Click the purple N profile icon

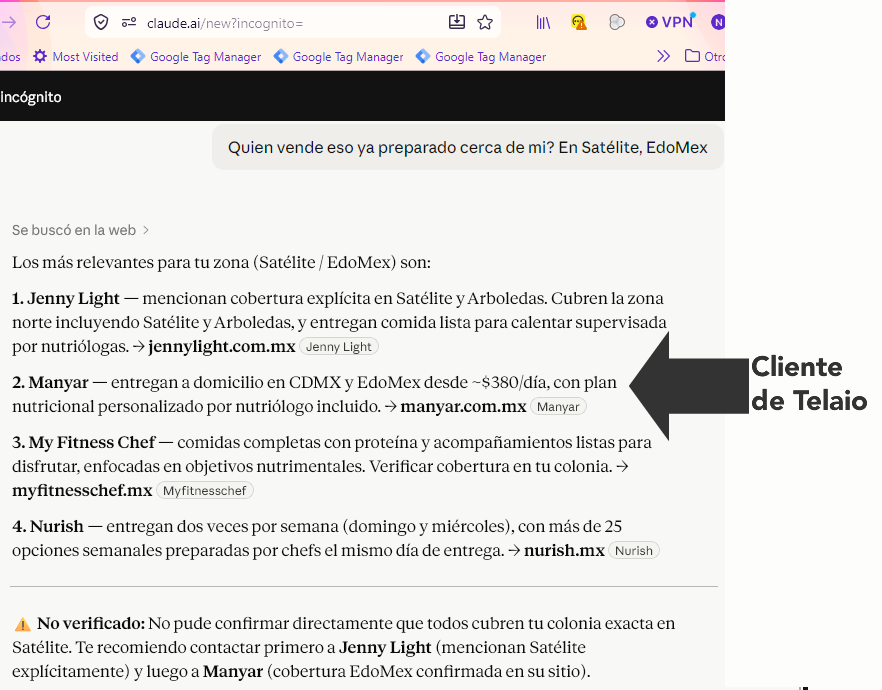(718, 22)
